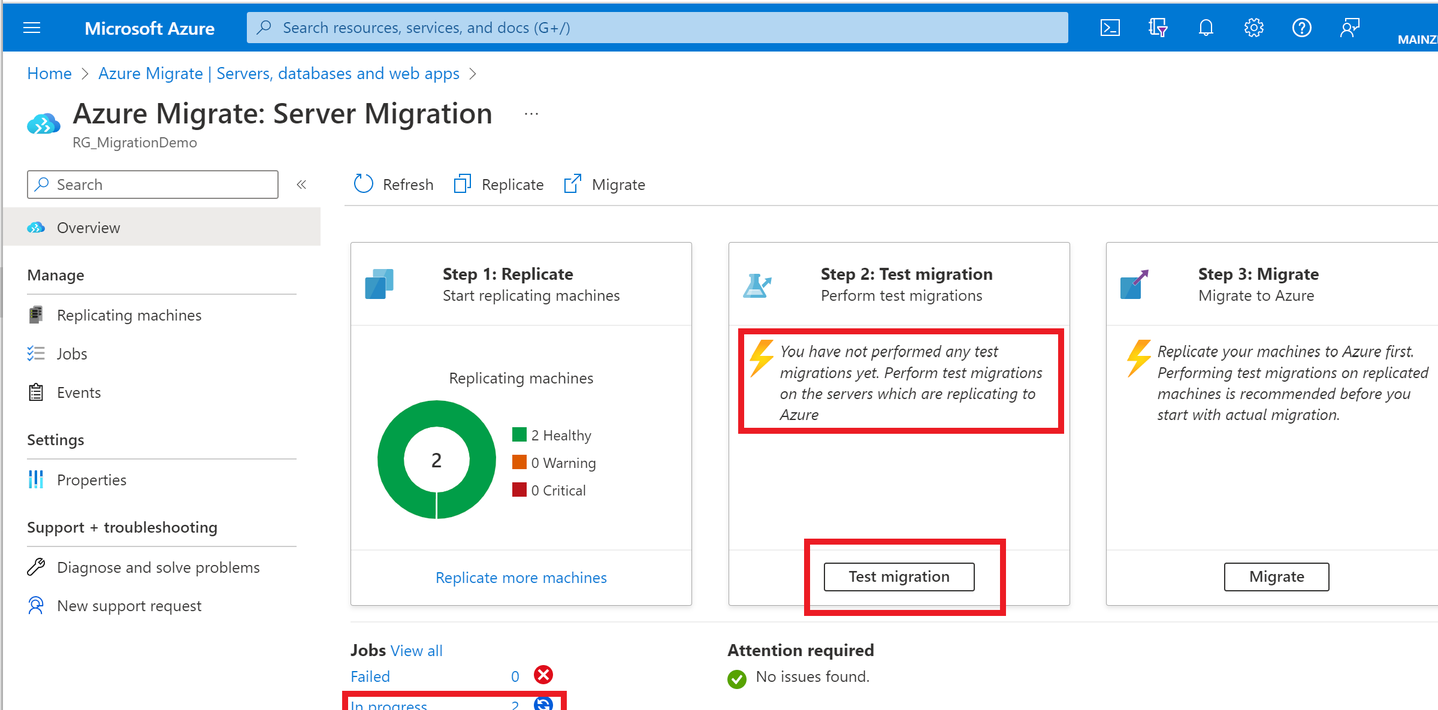Screen dimensions: 1438x710
Task: Open the directories and subscriptions filter icon
Action: (1158, 28)
